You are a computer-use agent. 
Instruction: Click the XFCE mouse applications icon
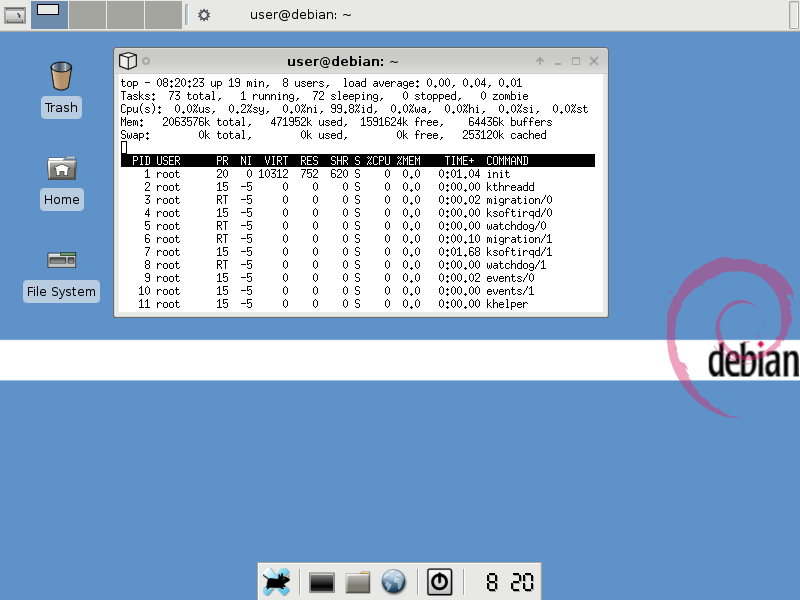(x=277, y=581)
